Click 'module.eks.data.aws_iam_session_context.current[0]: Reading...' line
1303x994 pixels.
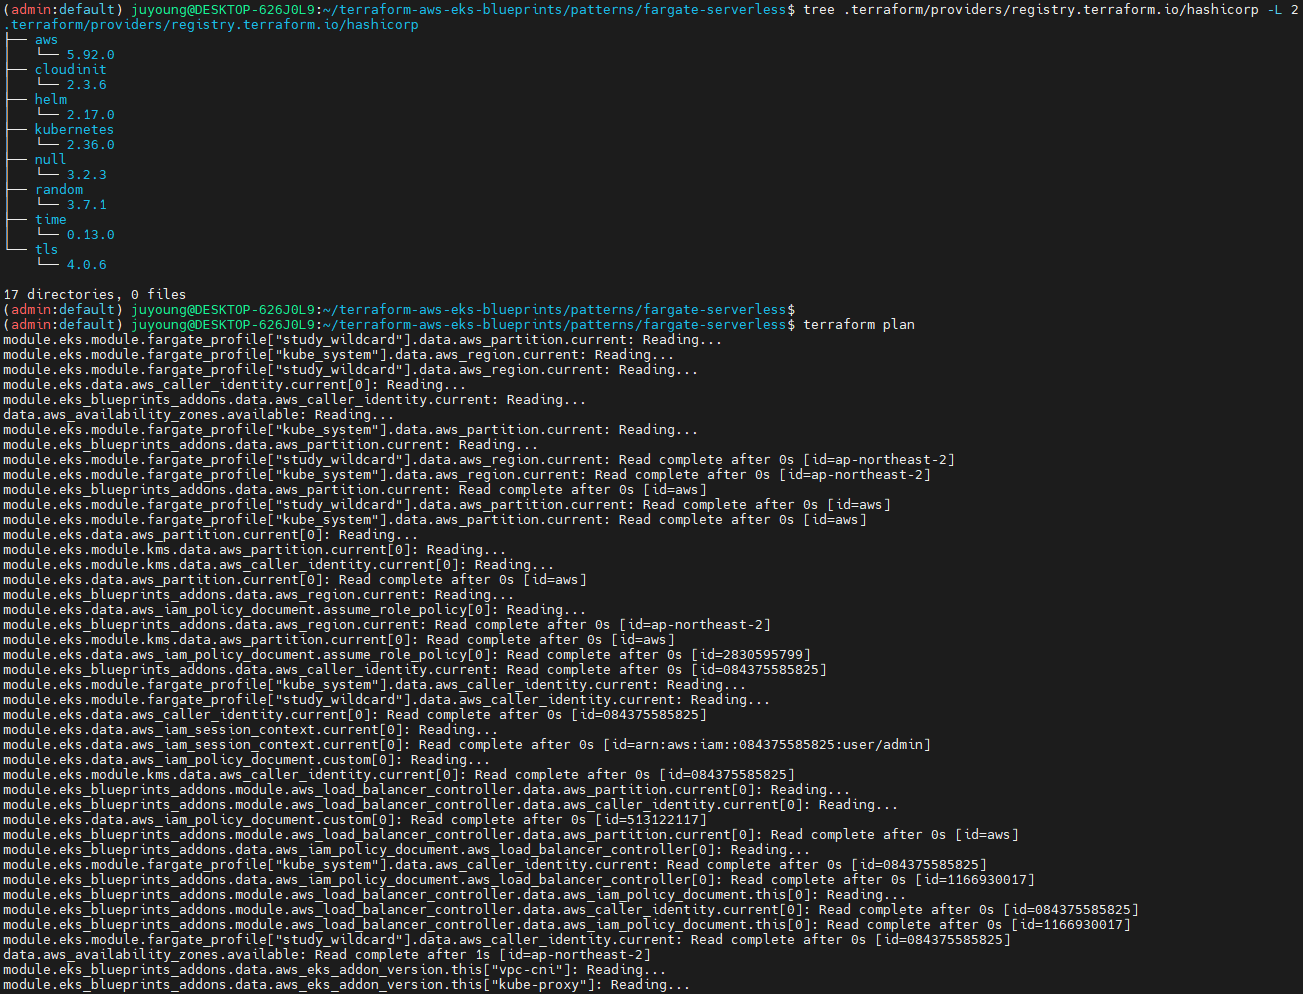tap(251, 730)
